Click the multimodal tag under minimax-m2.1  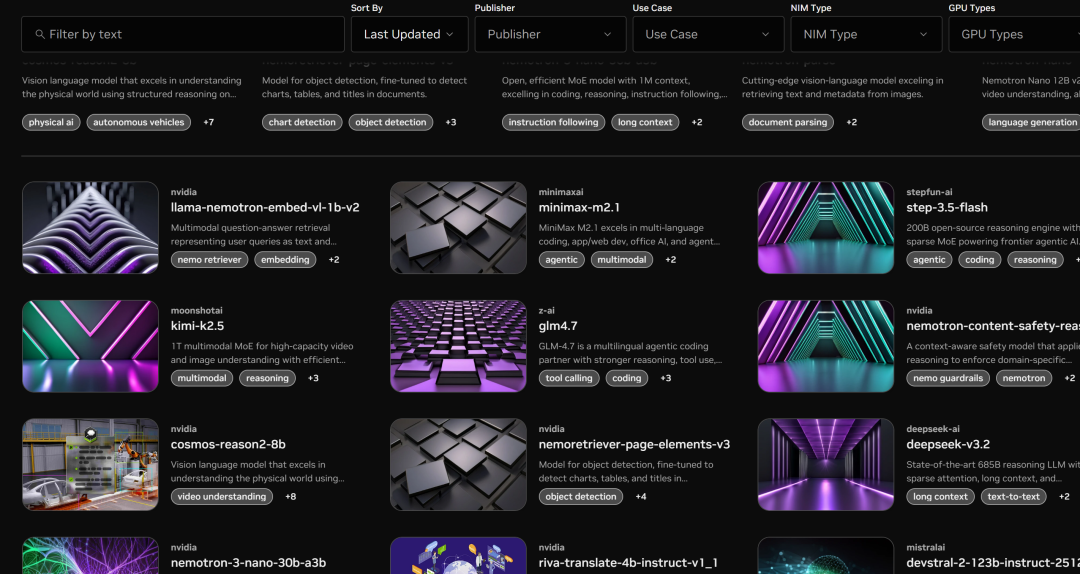pos(621,260)
